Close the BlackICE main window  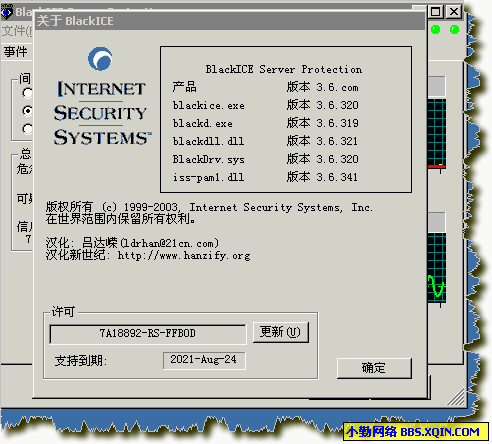pyautogui.click(x=454, y=12)
